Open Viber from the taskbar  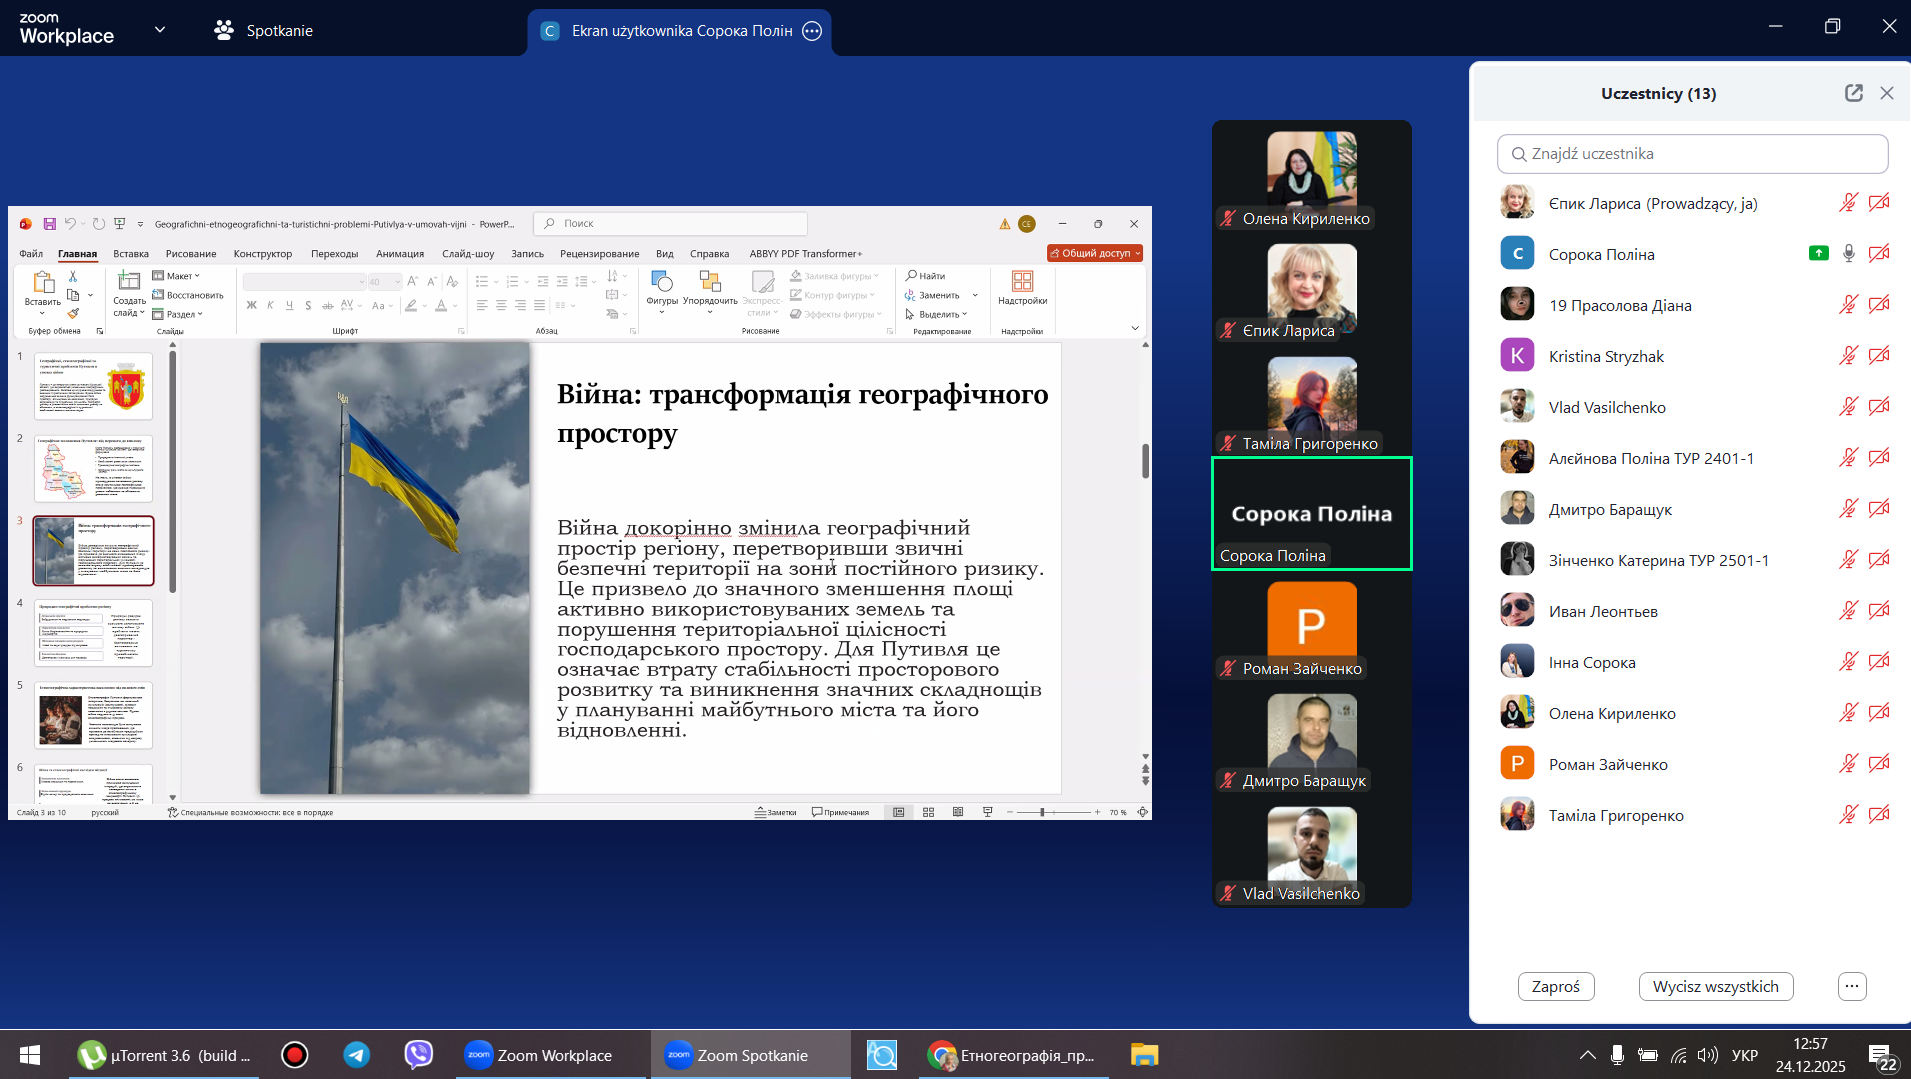[x=418, y=1055]
